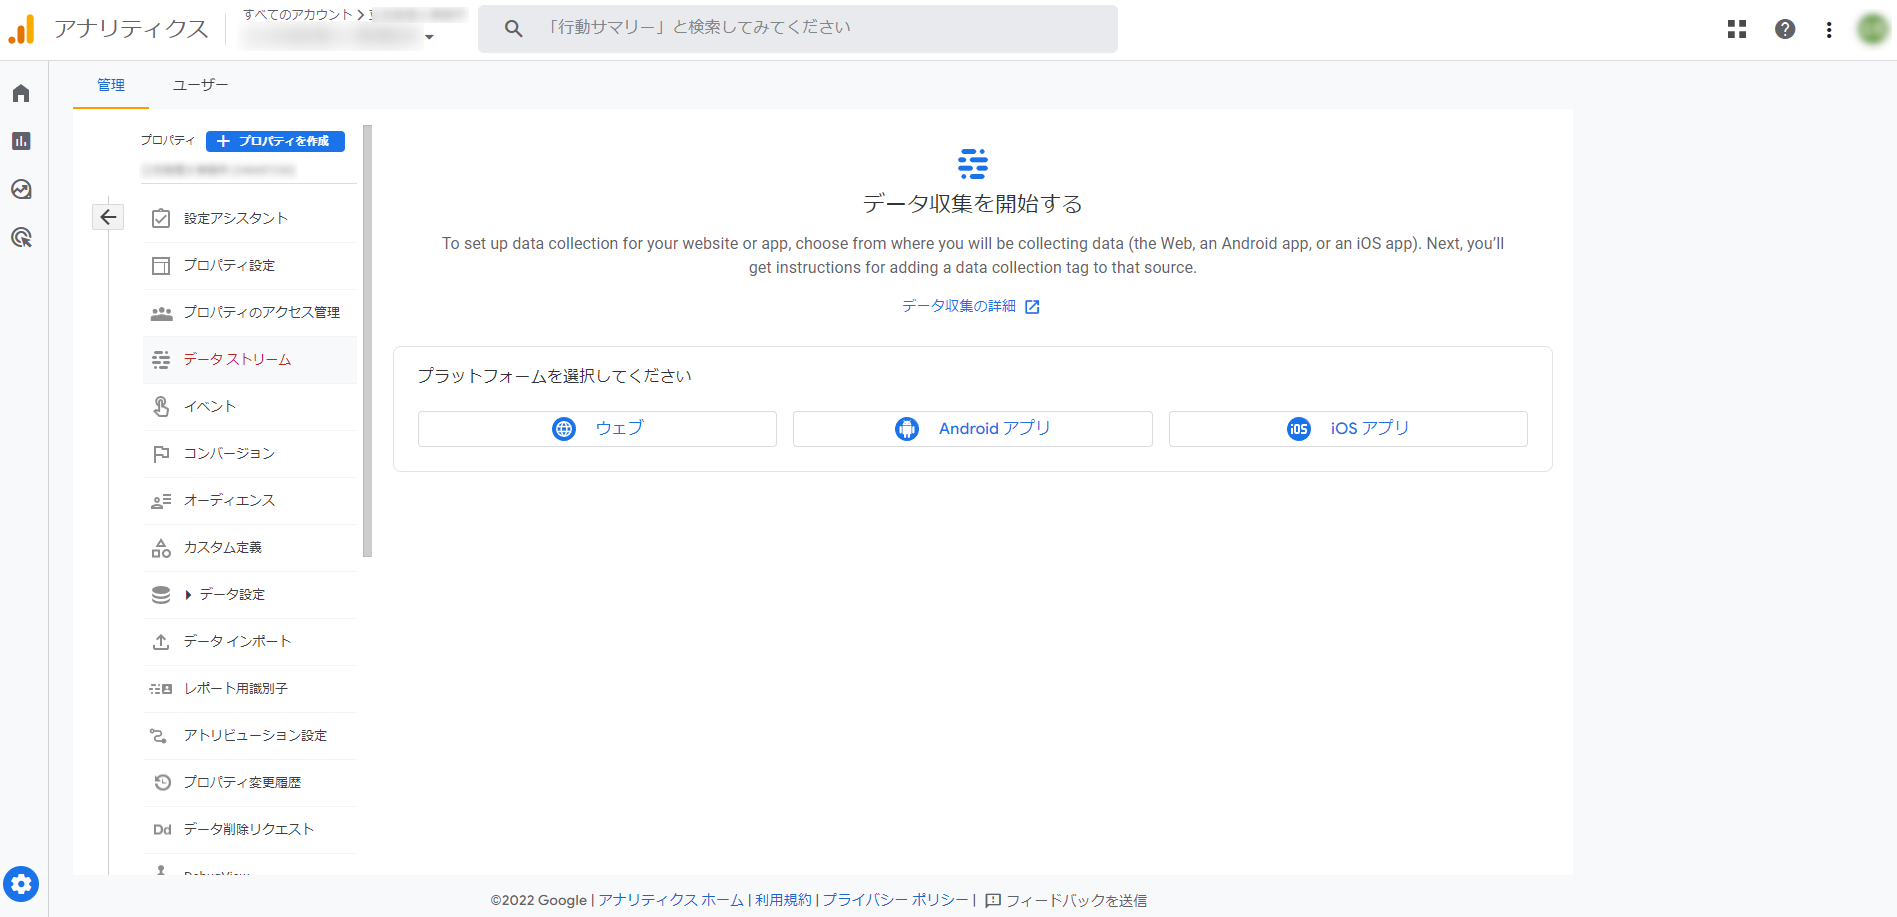Viewport: 1897px width, 917px height.
Task: Choose the iOS アプリ platform
Action: pos(1347,429)
